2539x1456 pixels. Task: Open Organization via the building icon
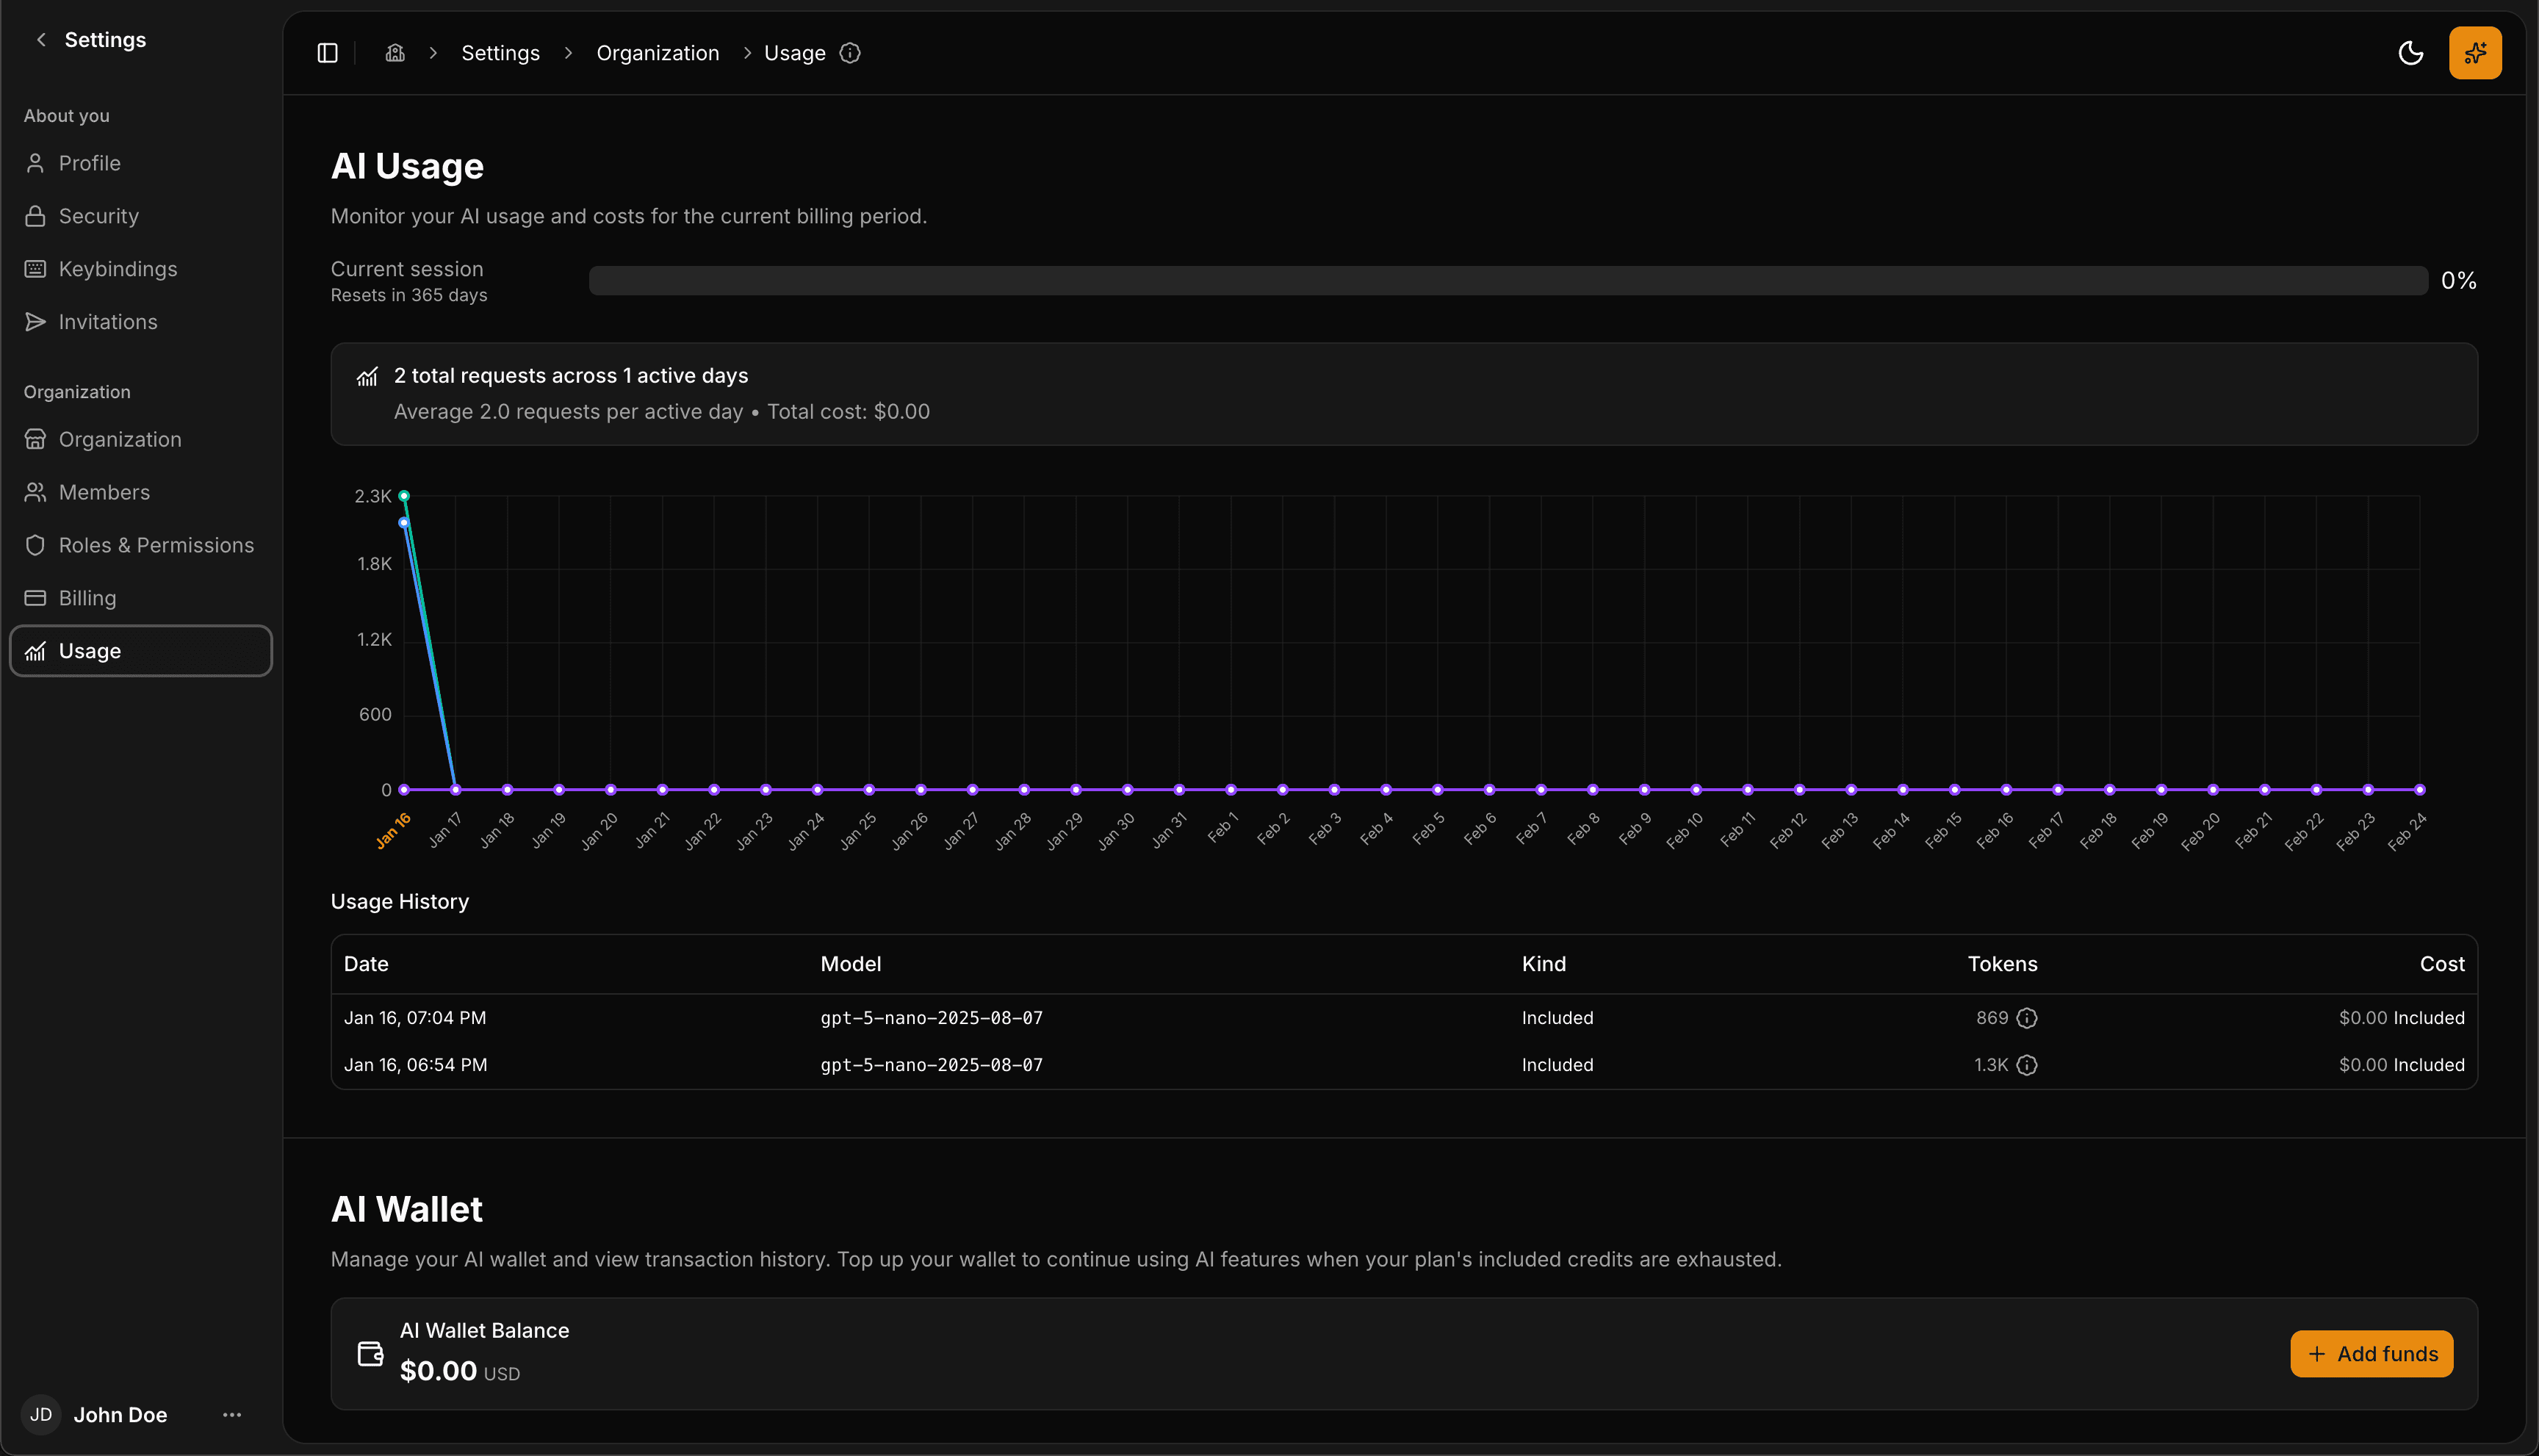(x=36, y=439)
